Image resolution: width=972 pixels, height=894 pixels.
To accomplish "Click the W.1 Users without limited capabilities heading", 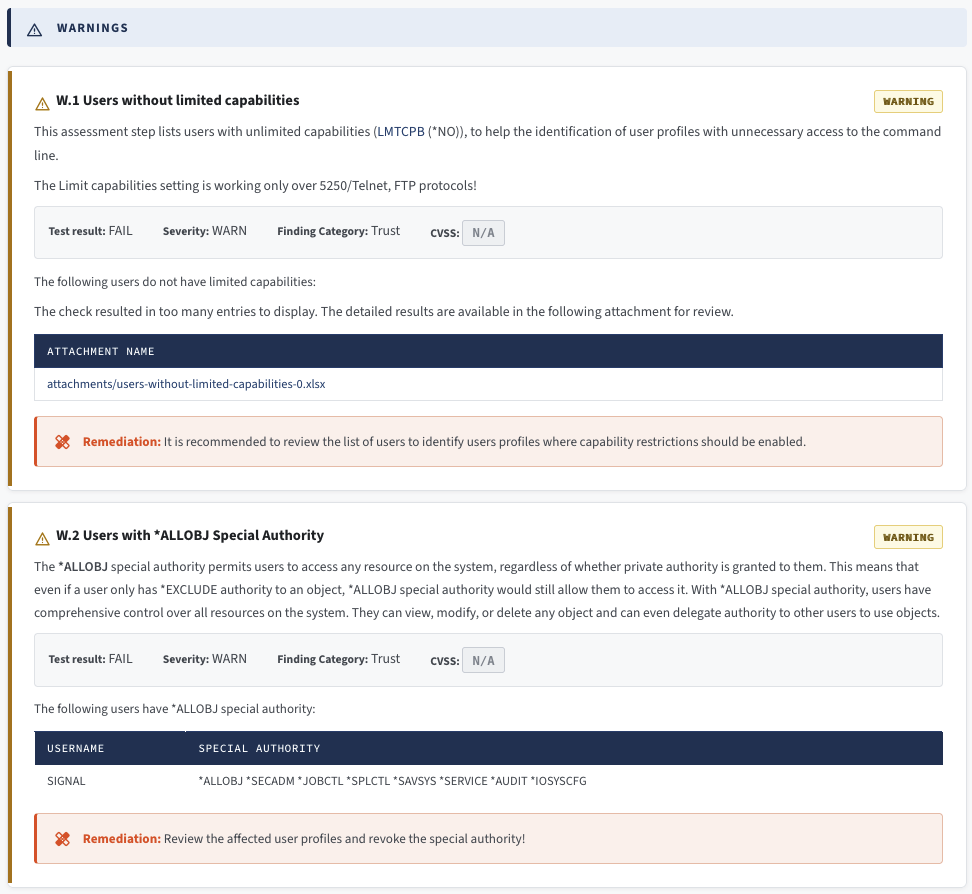I will click(x=177, y=101).
